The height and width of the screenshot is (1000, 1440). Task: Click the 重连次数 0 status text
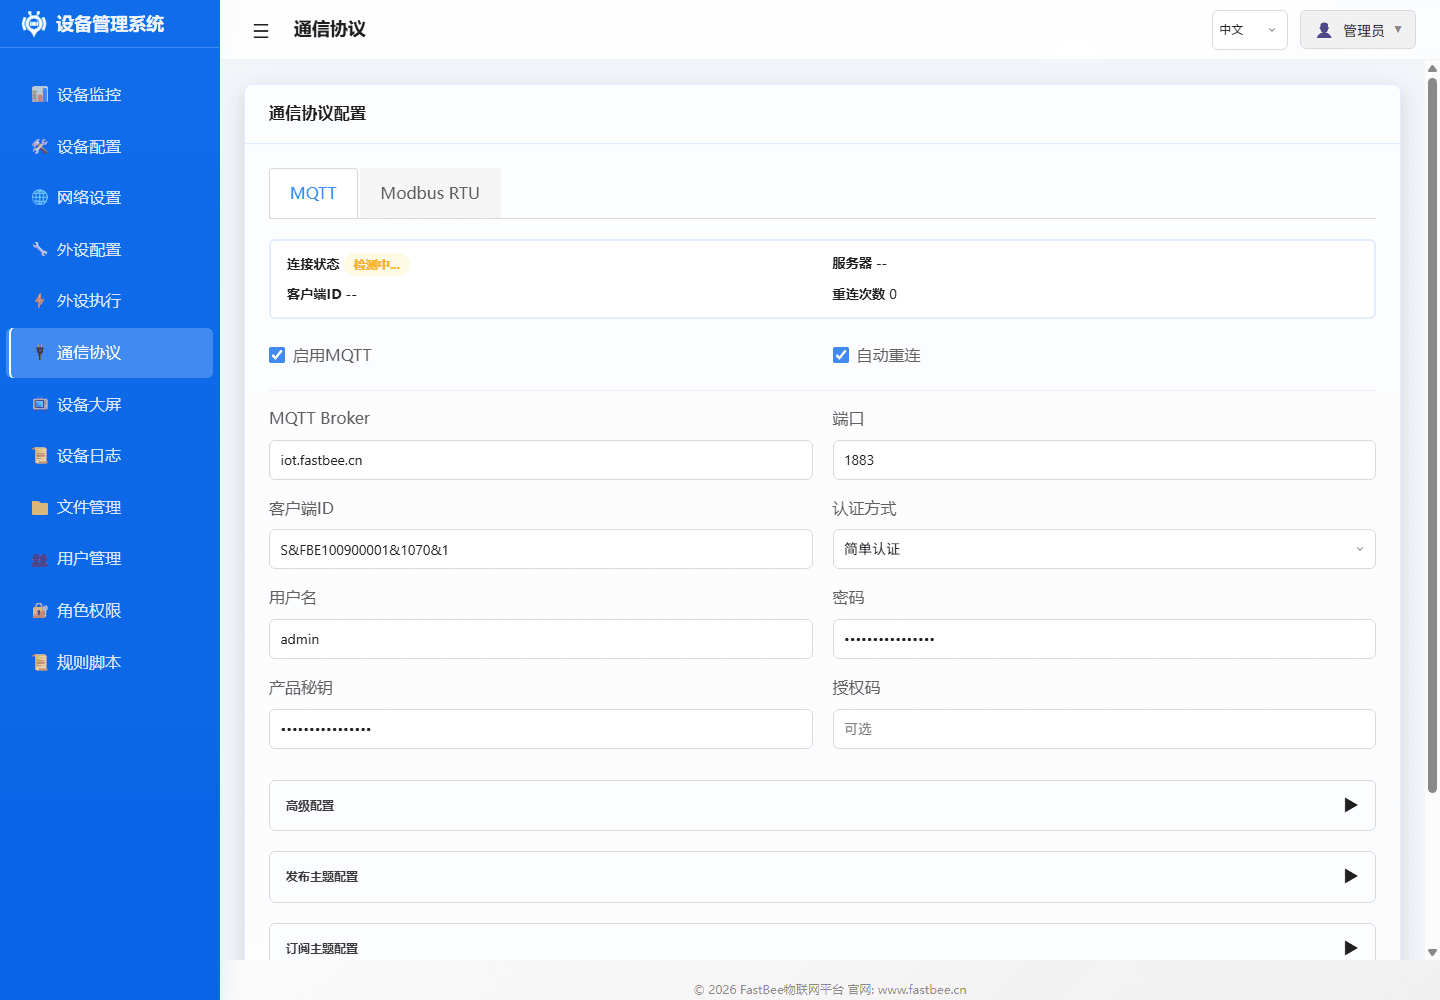coord(865,294)
